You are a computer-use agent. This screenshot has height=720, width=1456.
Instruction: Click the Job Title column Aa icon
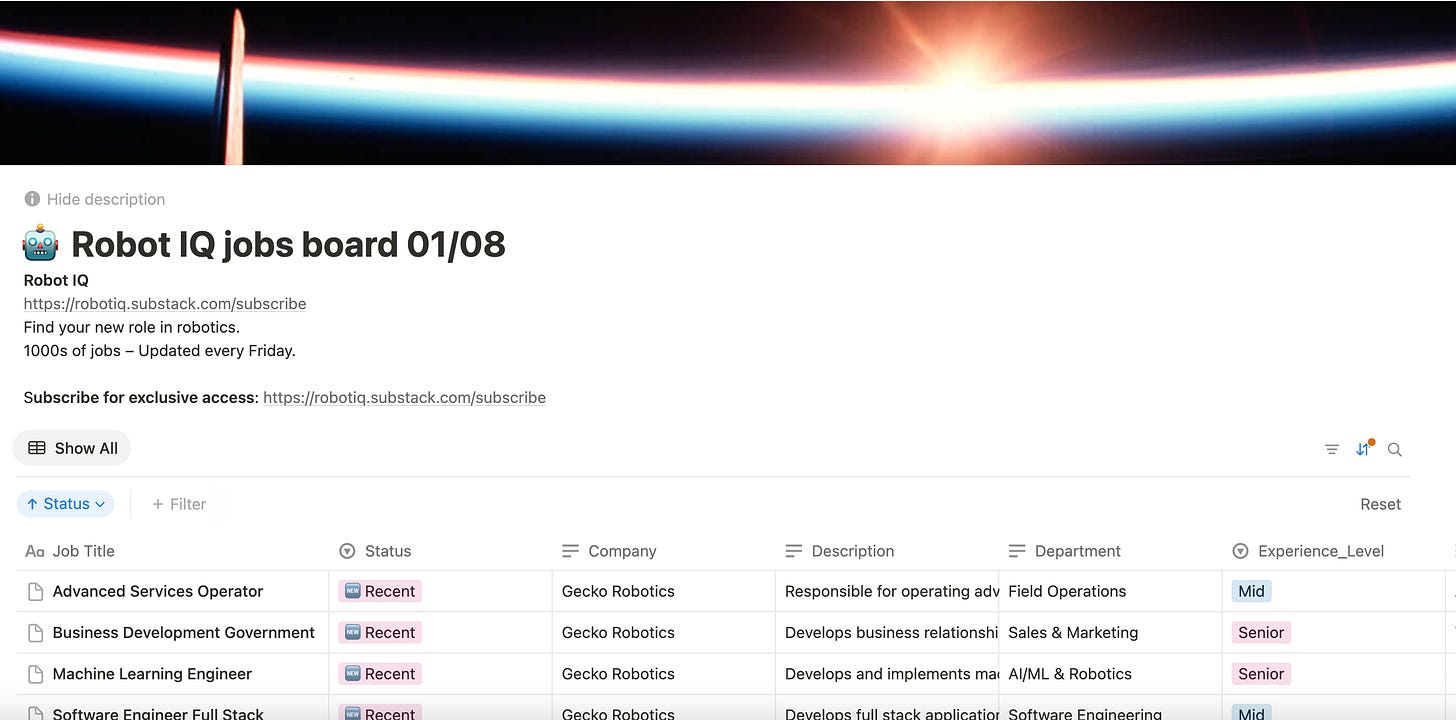point(35,551)
